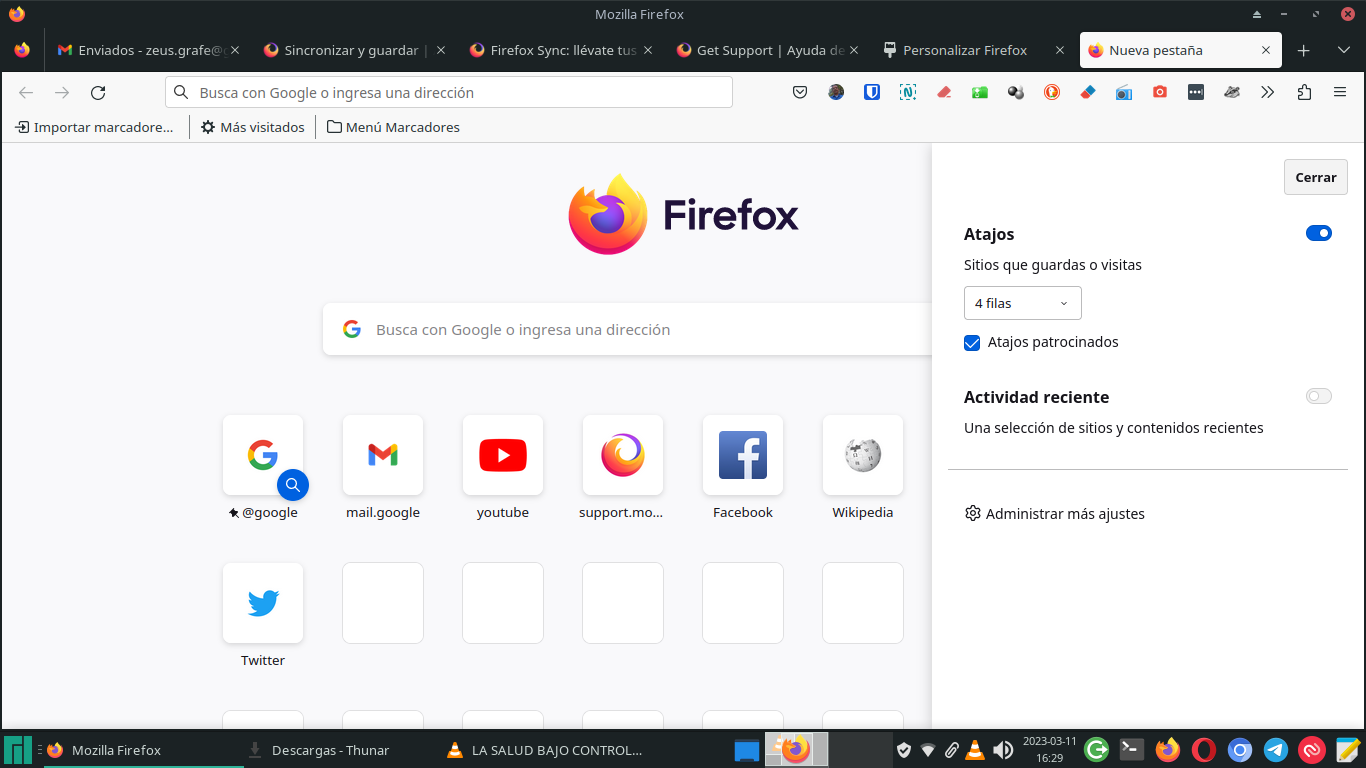Click the red camera screenshot extension icon
The image size is (1366, 768).
coord(1160,92)
